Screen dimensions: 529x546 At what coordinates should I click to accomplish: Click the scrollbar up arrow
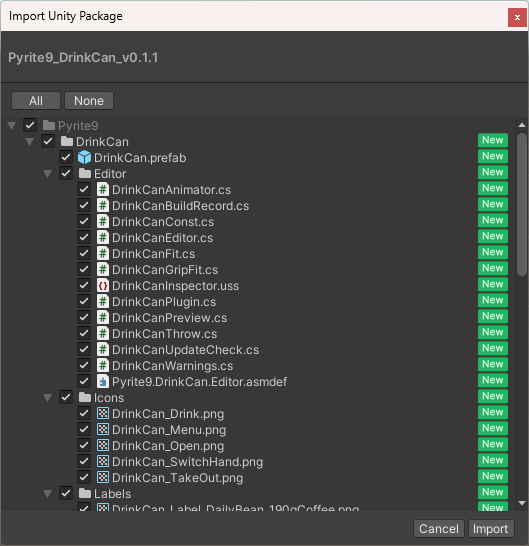tap(522, 125)
